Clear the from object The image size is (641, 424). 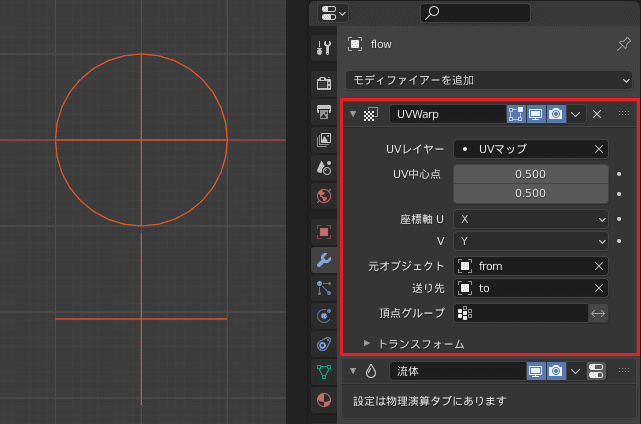pyautogui.click(x=598, y=266)
